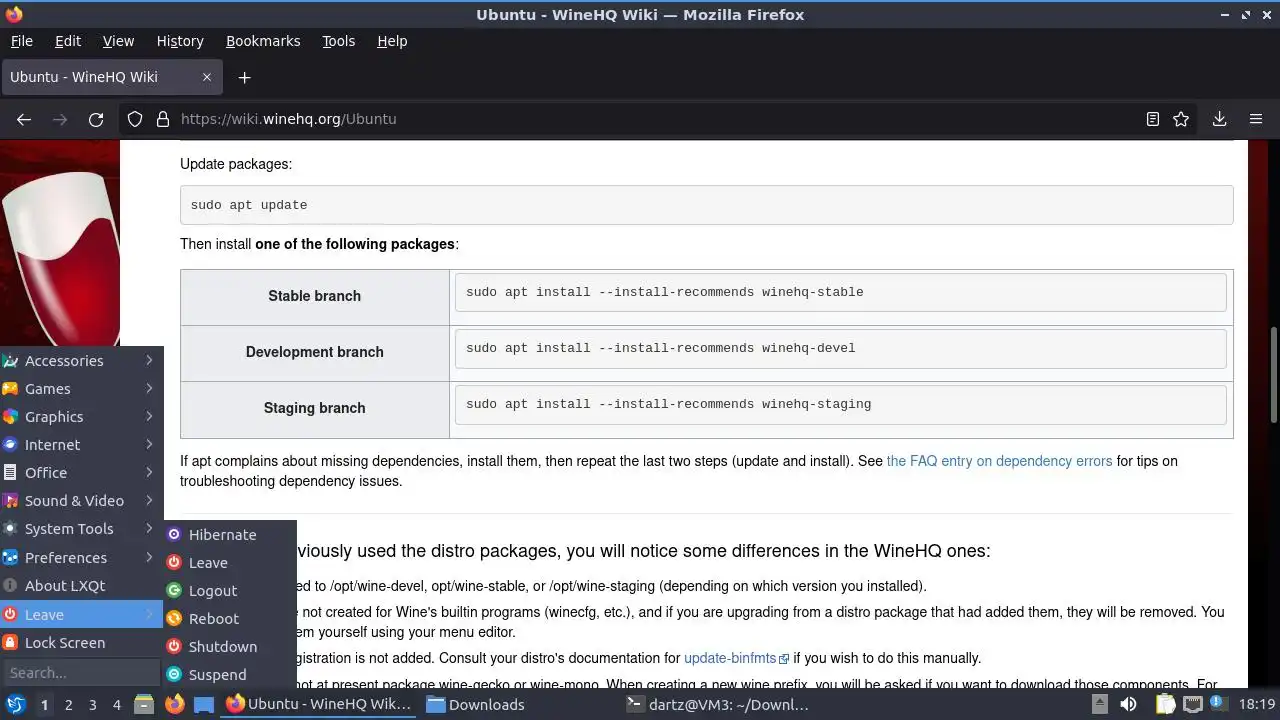Switch to virtual desktop 4

point(117,705)
